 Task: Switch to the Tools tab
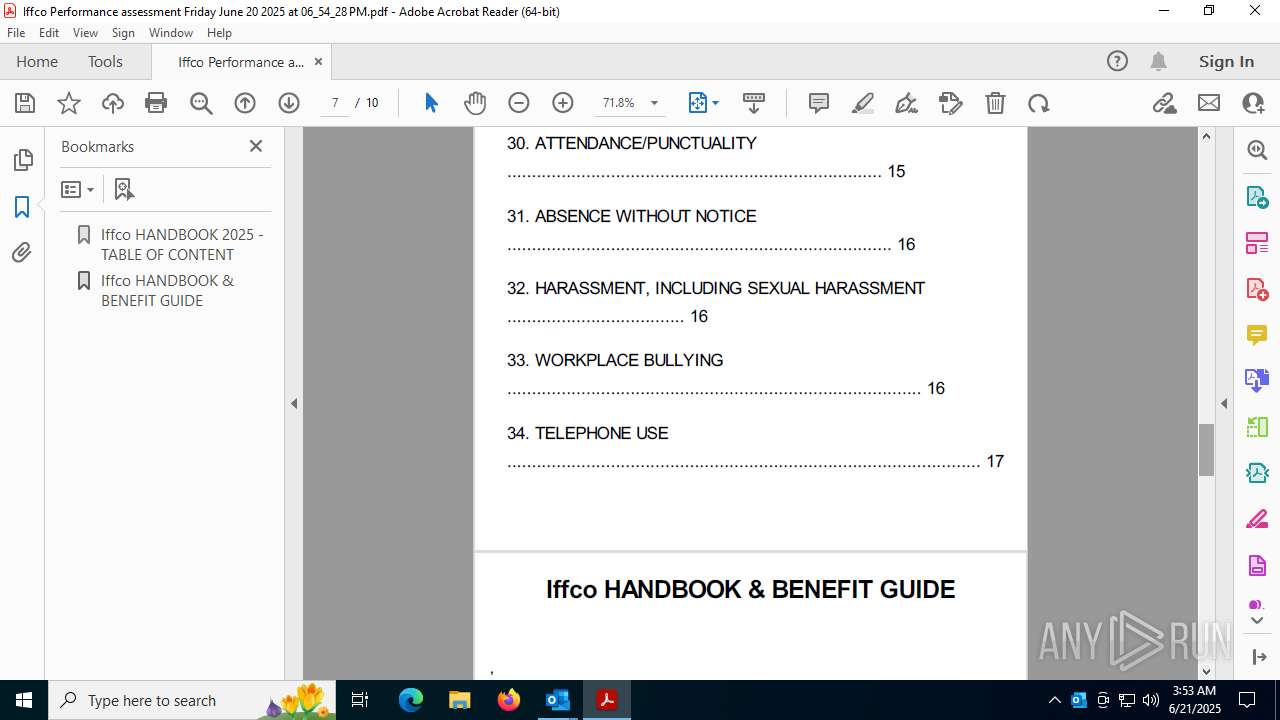tap(105, 61)
